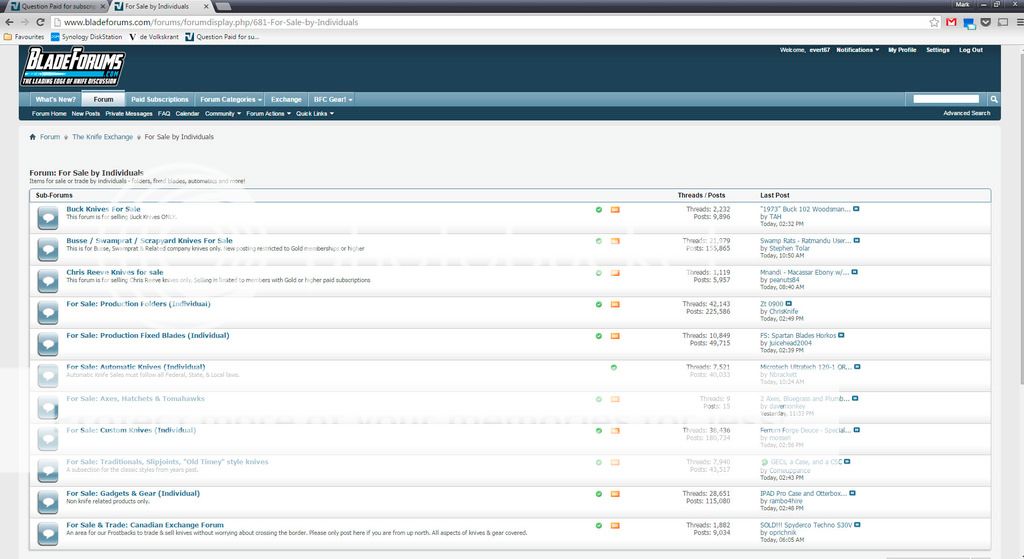
Task: Click RSS icon for Canadian Exchange Forum
Action: 615,525
